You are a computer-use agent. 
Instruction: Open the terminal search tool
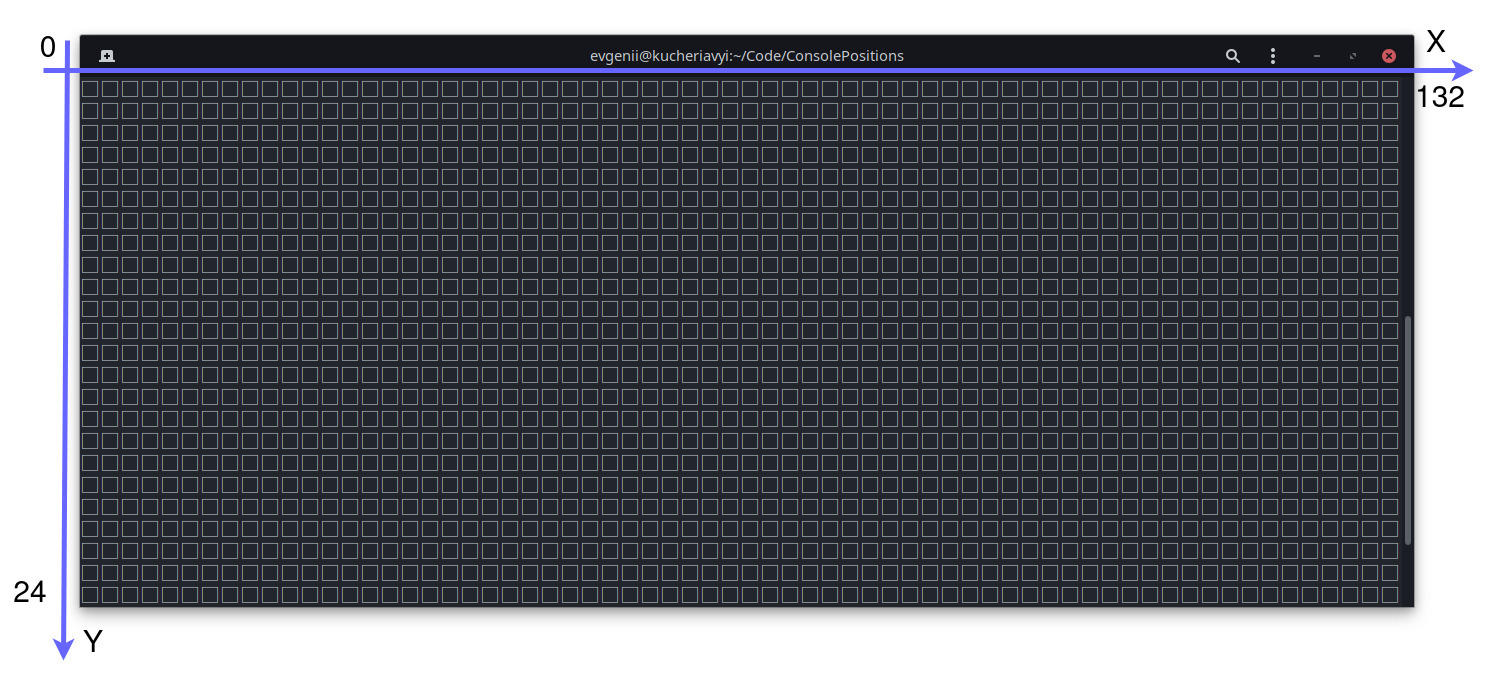[x=1233, y=56]
